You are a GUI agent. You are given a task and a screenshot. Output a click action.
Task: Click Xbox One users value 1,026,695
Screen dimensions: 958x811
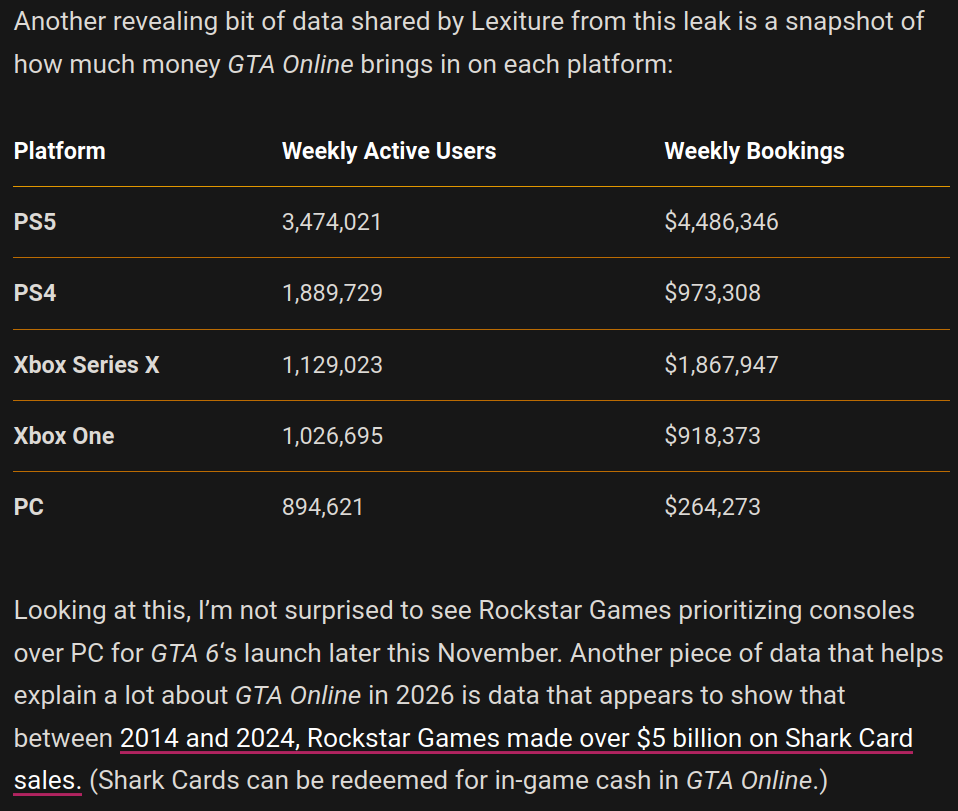coord(332,436)
